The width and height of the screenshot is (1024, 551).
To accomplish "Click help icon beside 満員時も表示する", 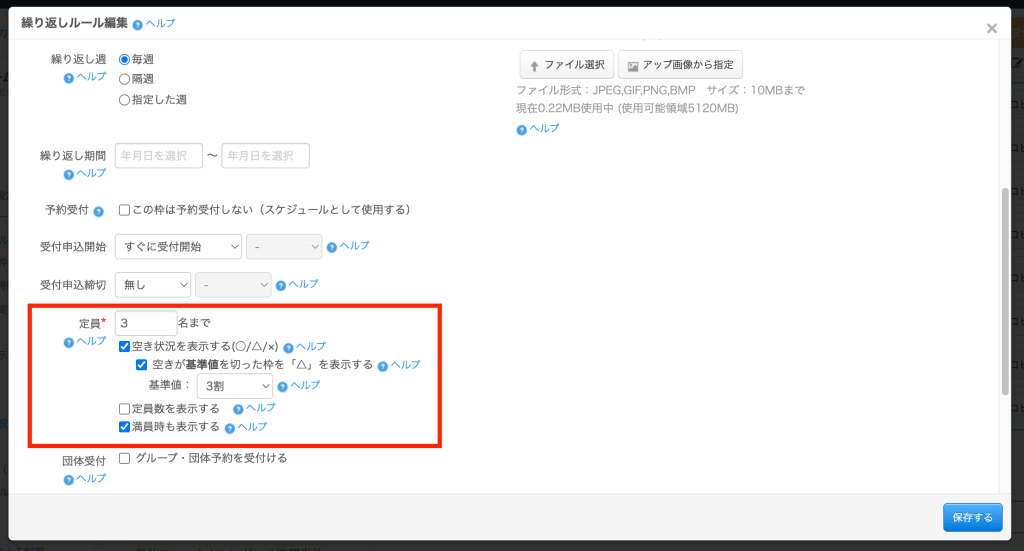I will (x=230, y=427).
